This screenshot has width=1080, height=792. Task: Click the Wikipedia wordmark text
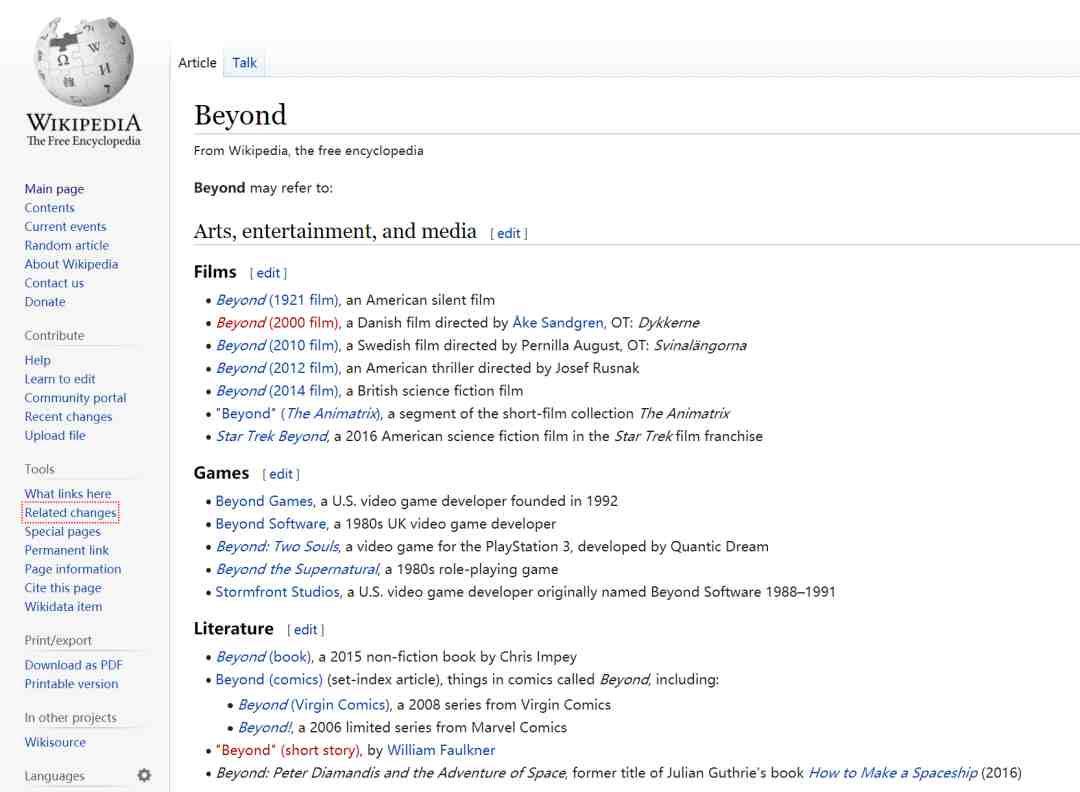point(83,123)
